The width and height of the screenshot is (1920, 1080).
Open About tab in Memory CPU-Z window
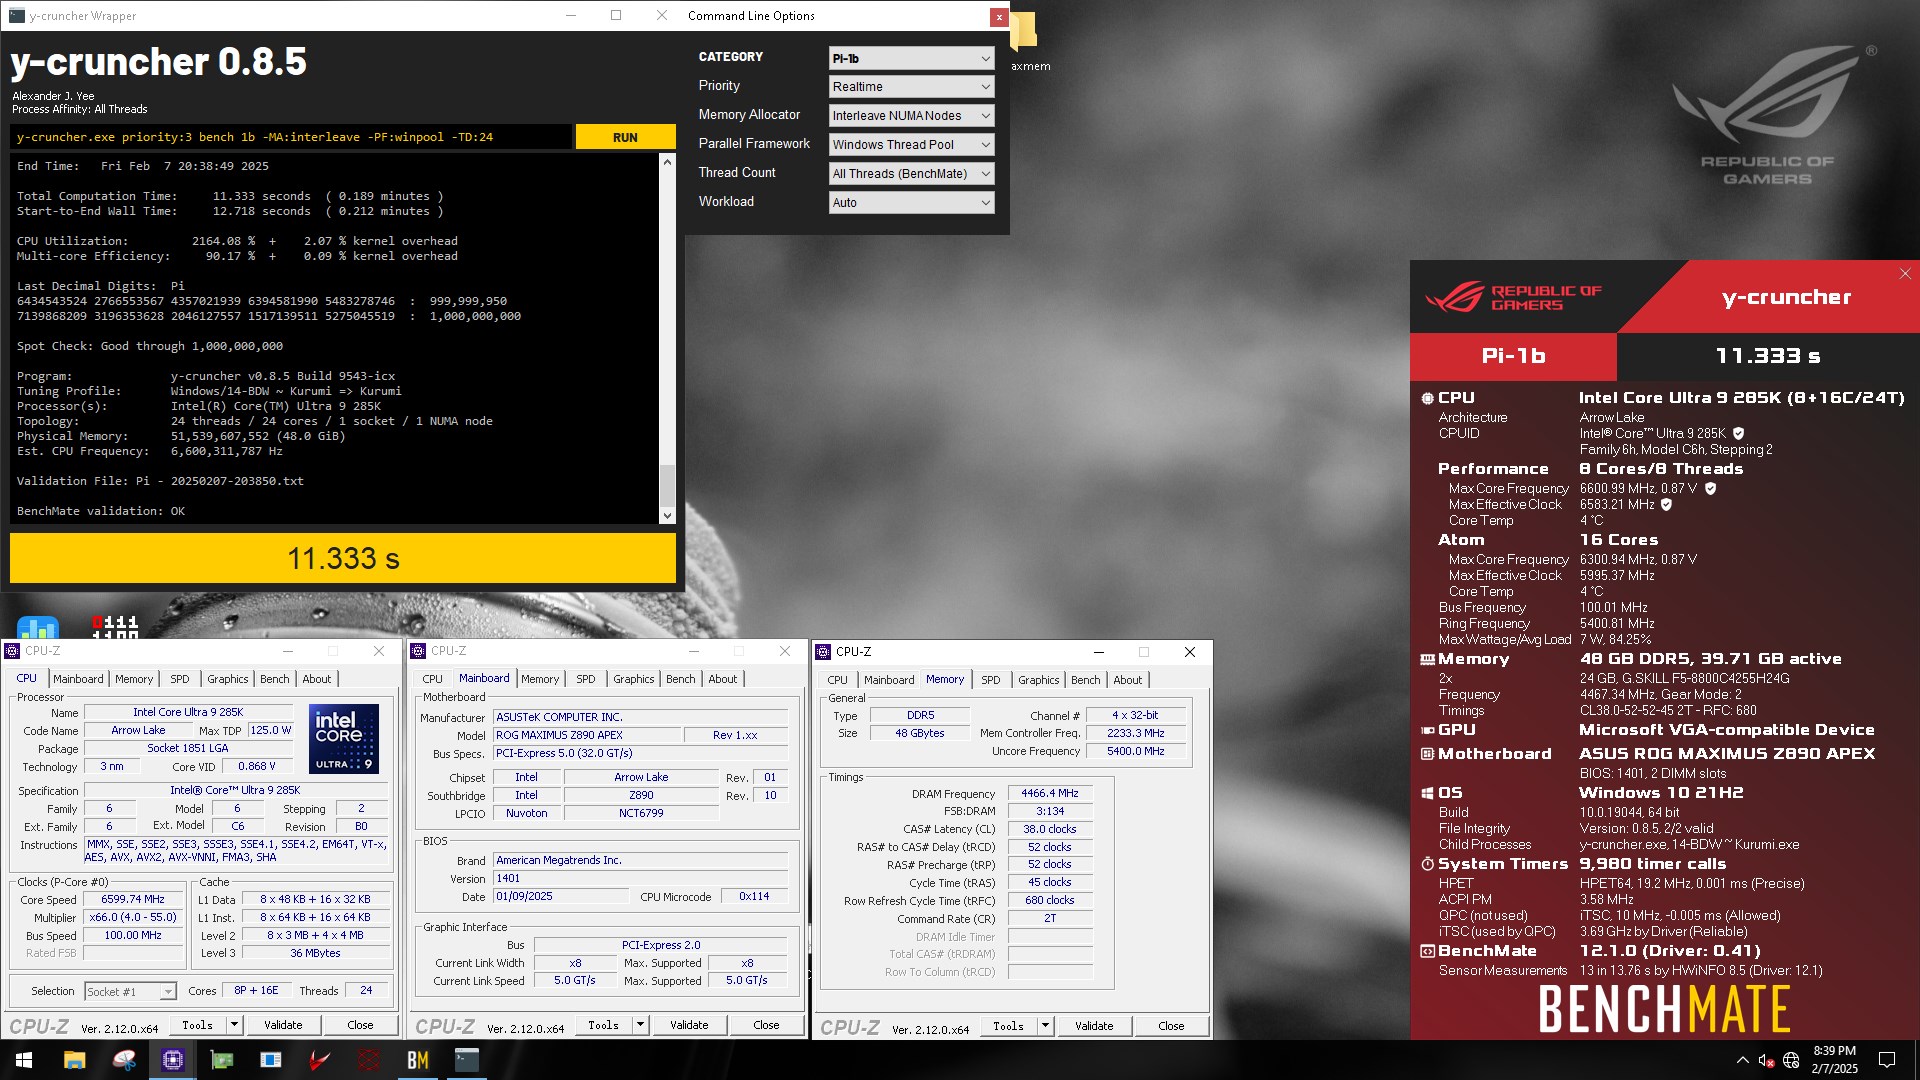point(1128,680)
